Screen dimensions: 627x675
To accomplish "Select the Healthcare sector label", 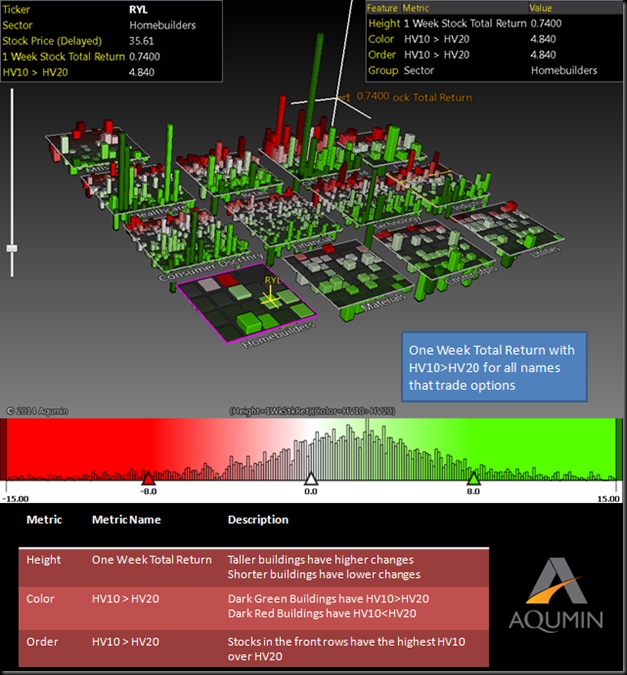I will point(159,211).
